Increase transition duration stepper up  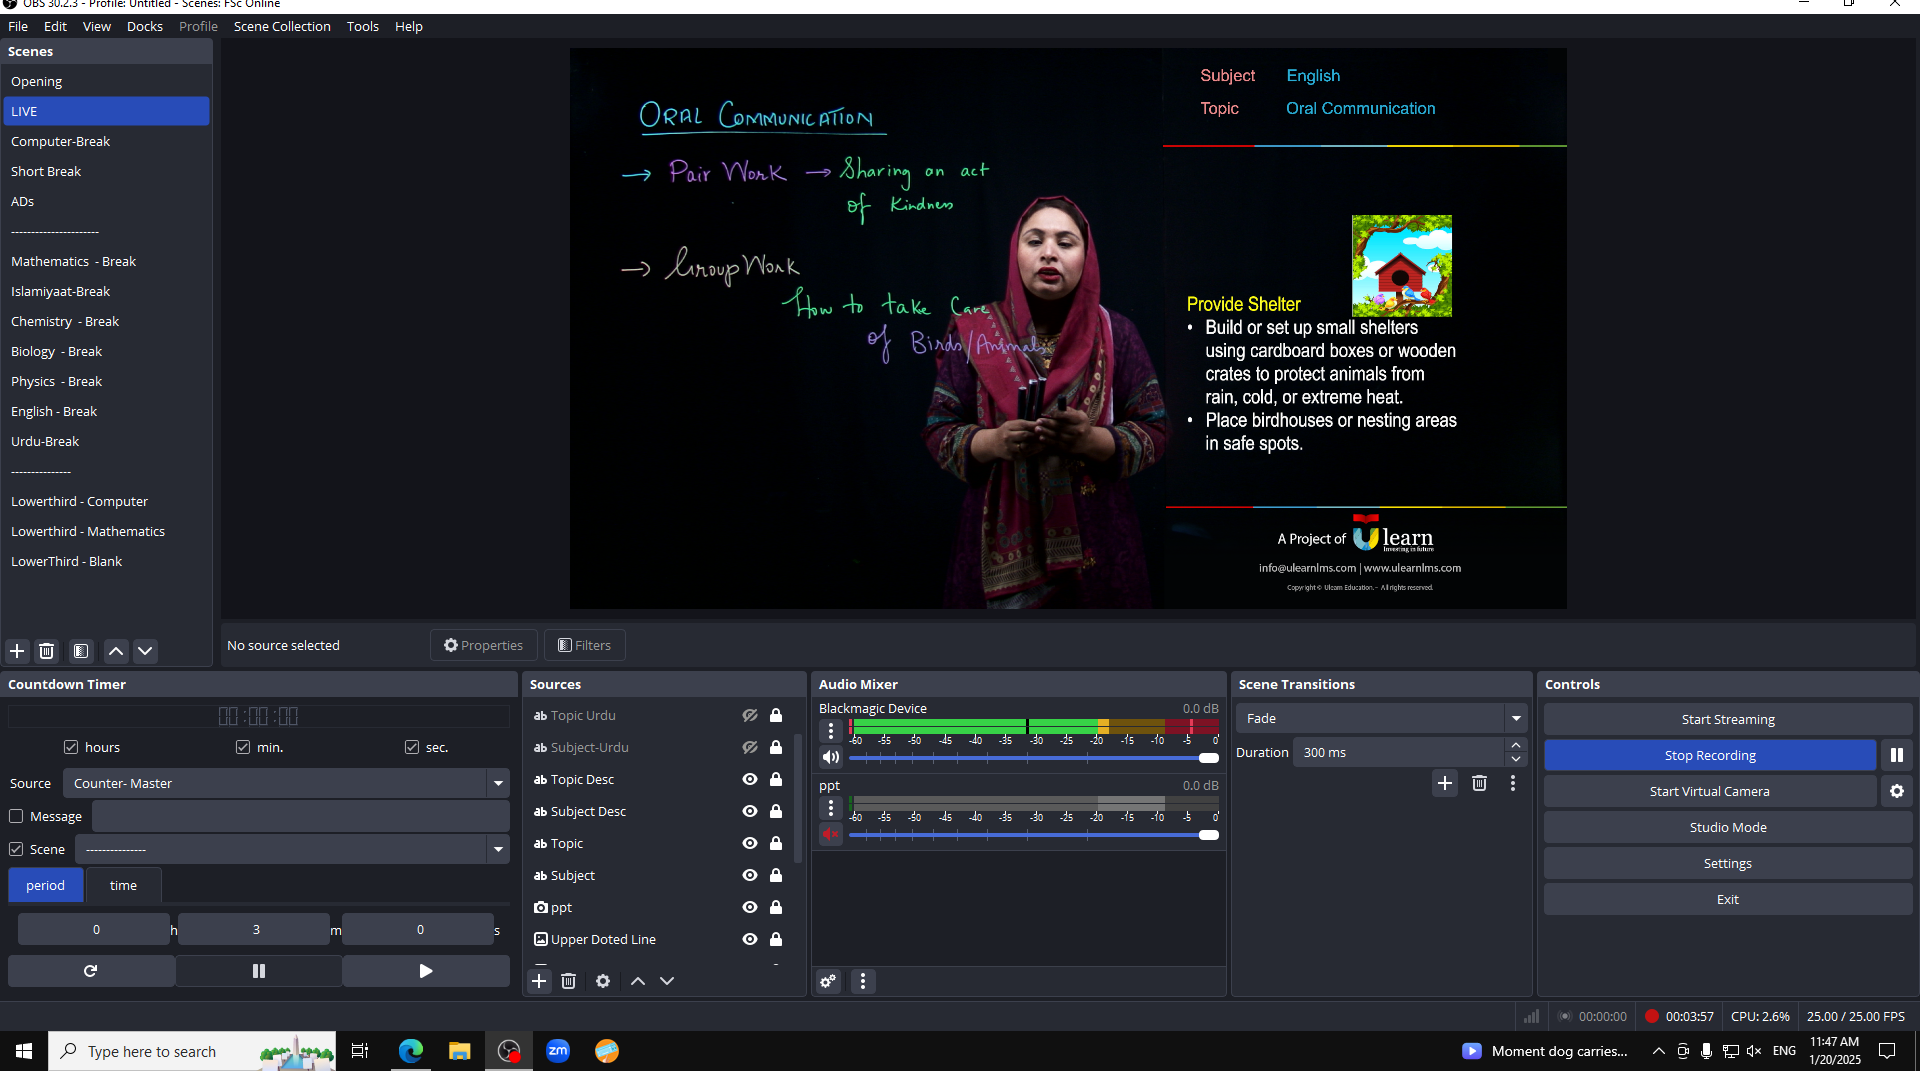pos(1516,746)
